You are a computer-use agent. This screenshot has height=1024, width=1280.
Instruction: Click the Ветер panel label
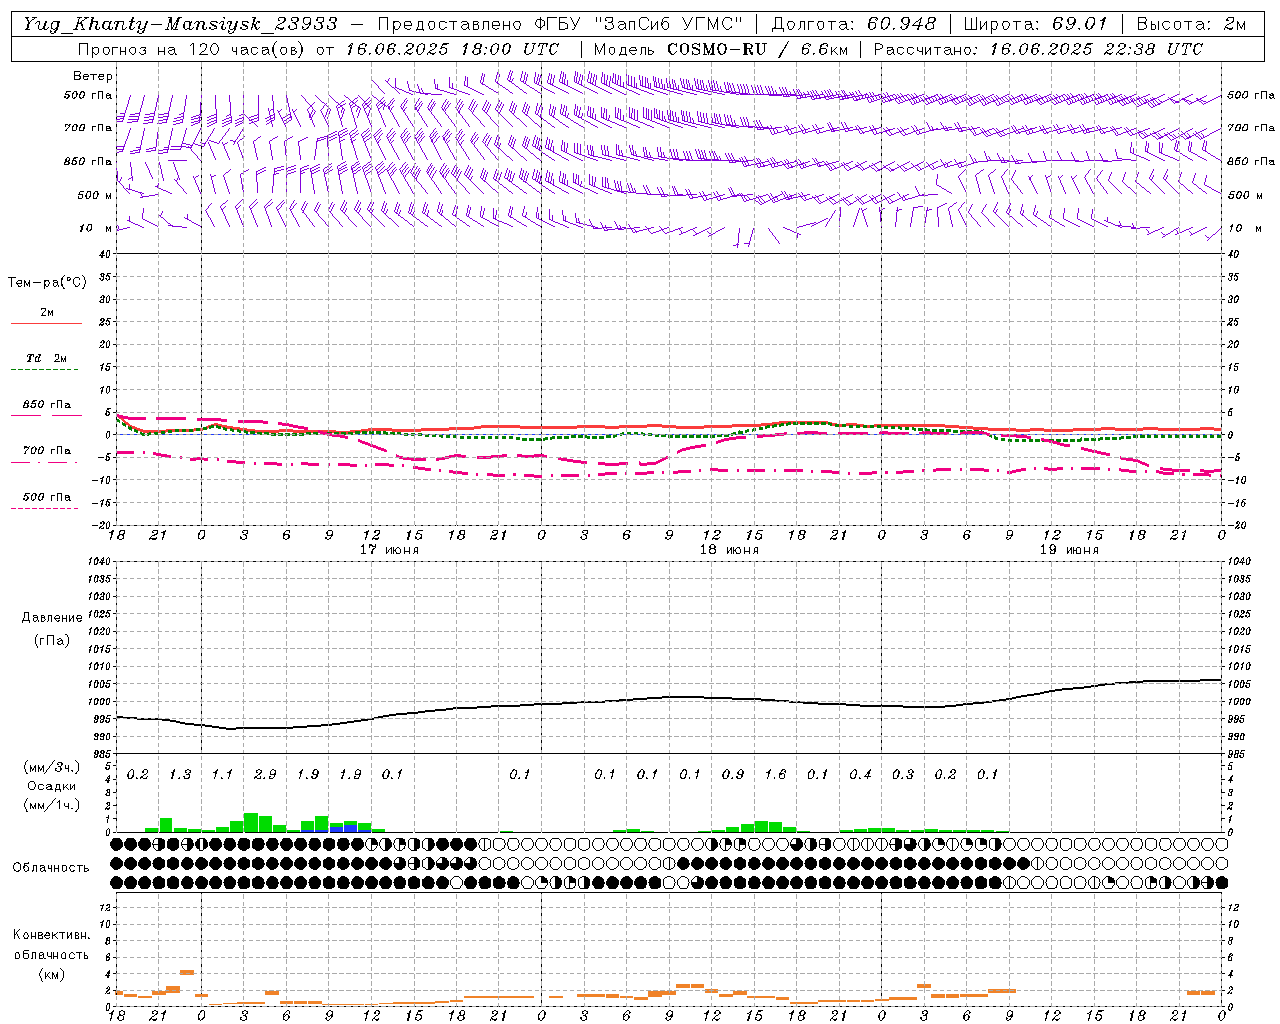pos(93,76)
